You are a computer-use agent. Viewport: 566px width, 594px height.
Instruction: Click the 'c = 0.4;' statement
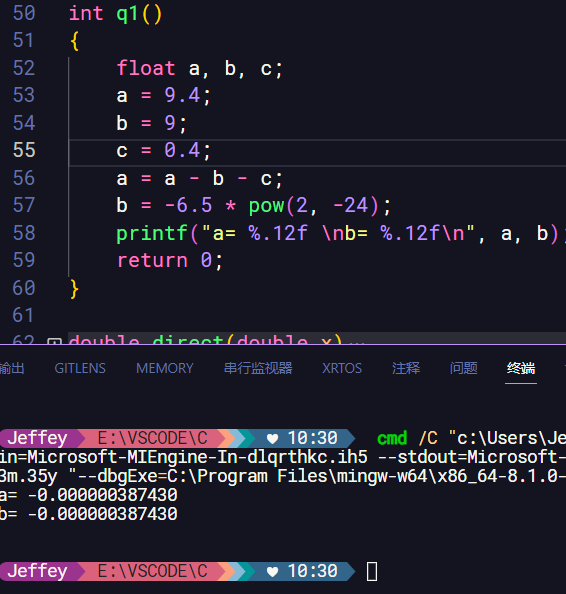[x=163, y=150]
